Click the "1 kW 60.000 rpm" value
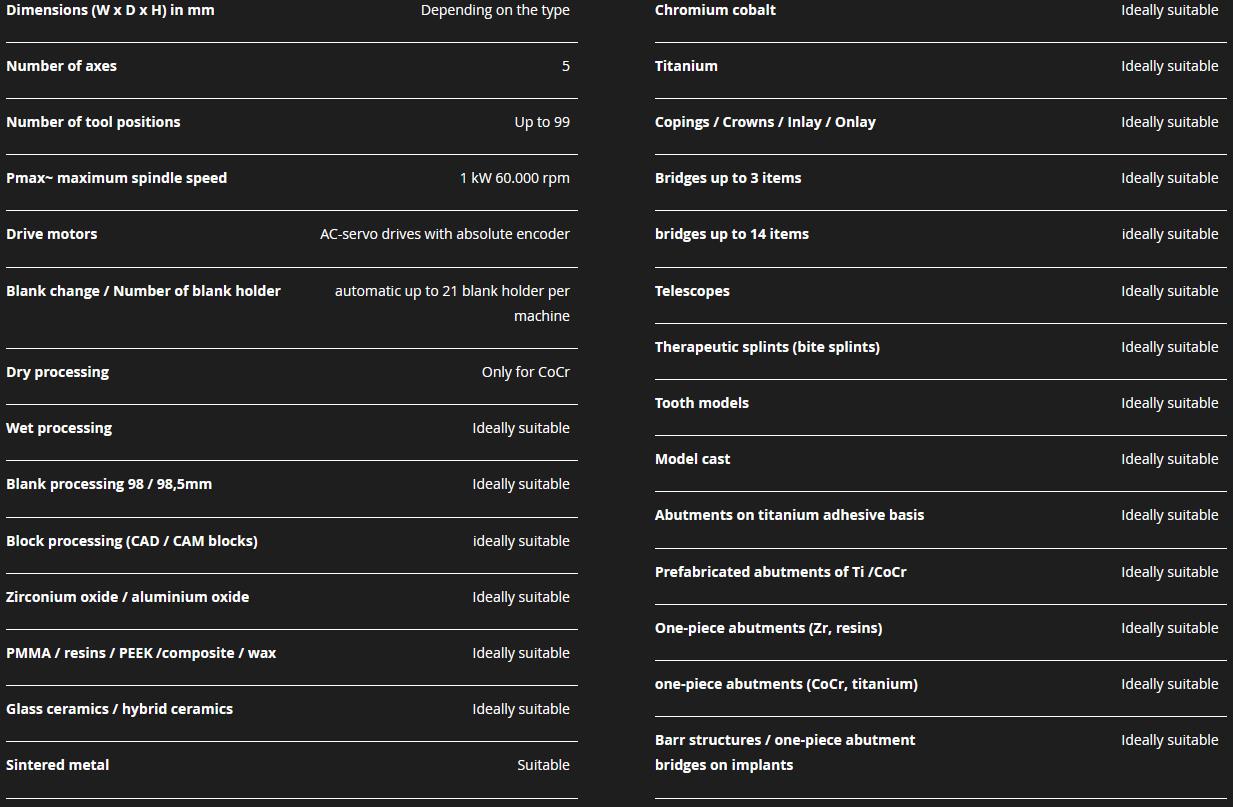This screenshot has width=1233, height=807. (514, 178)
